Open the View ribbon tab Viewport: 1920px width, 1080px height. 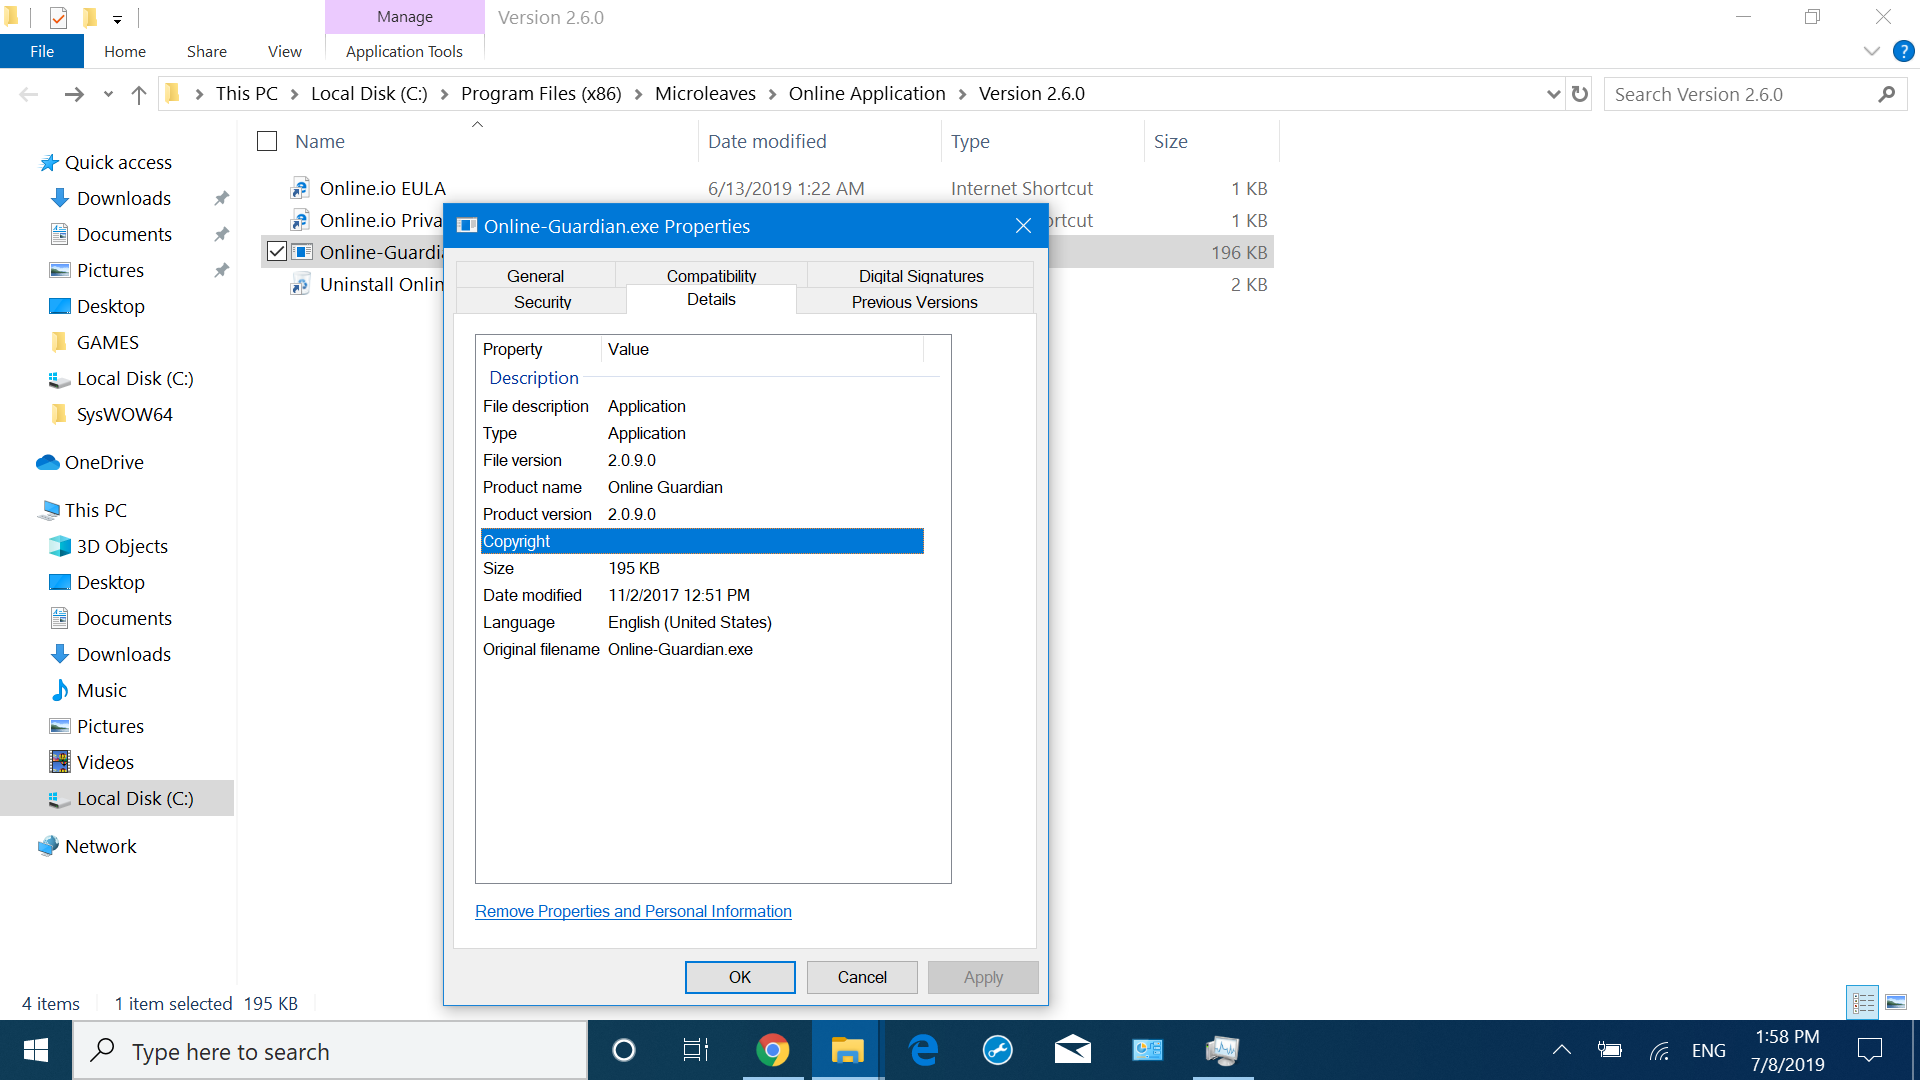[285, 51]
